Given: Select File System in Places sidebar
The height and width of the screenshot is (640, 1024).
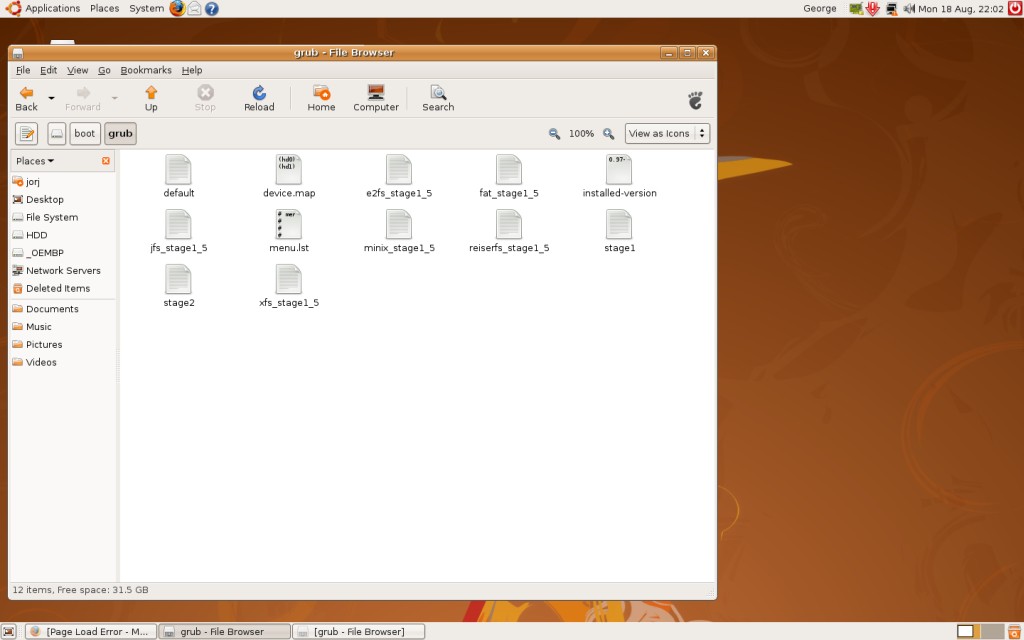Looking at the screenshot, I should point(51,217).
